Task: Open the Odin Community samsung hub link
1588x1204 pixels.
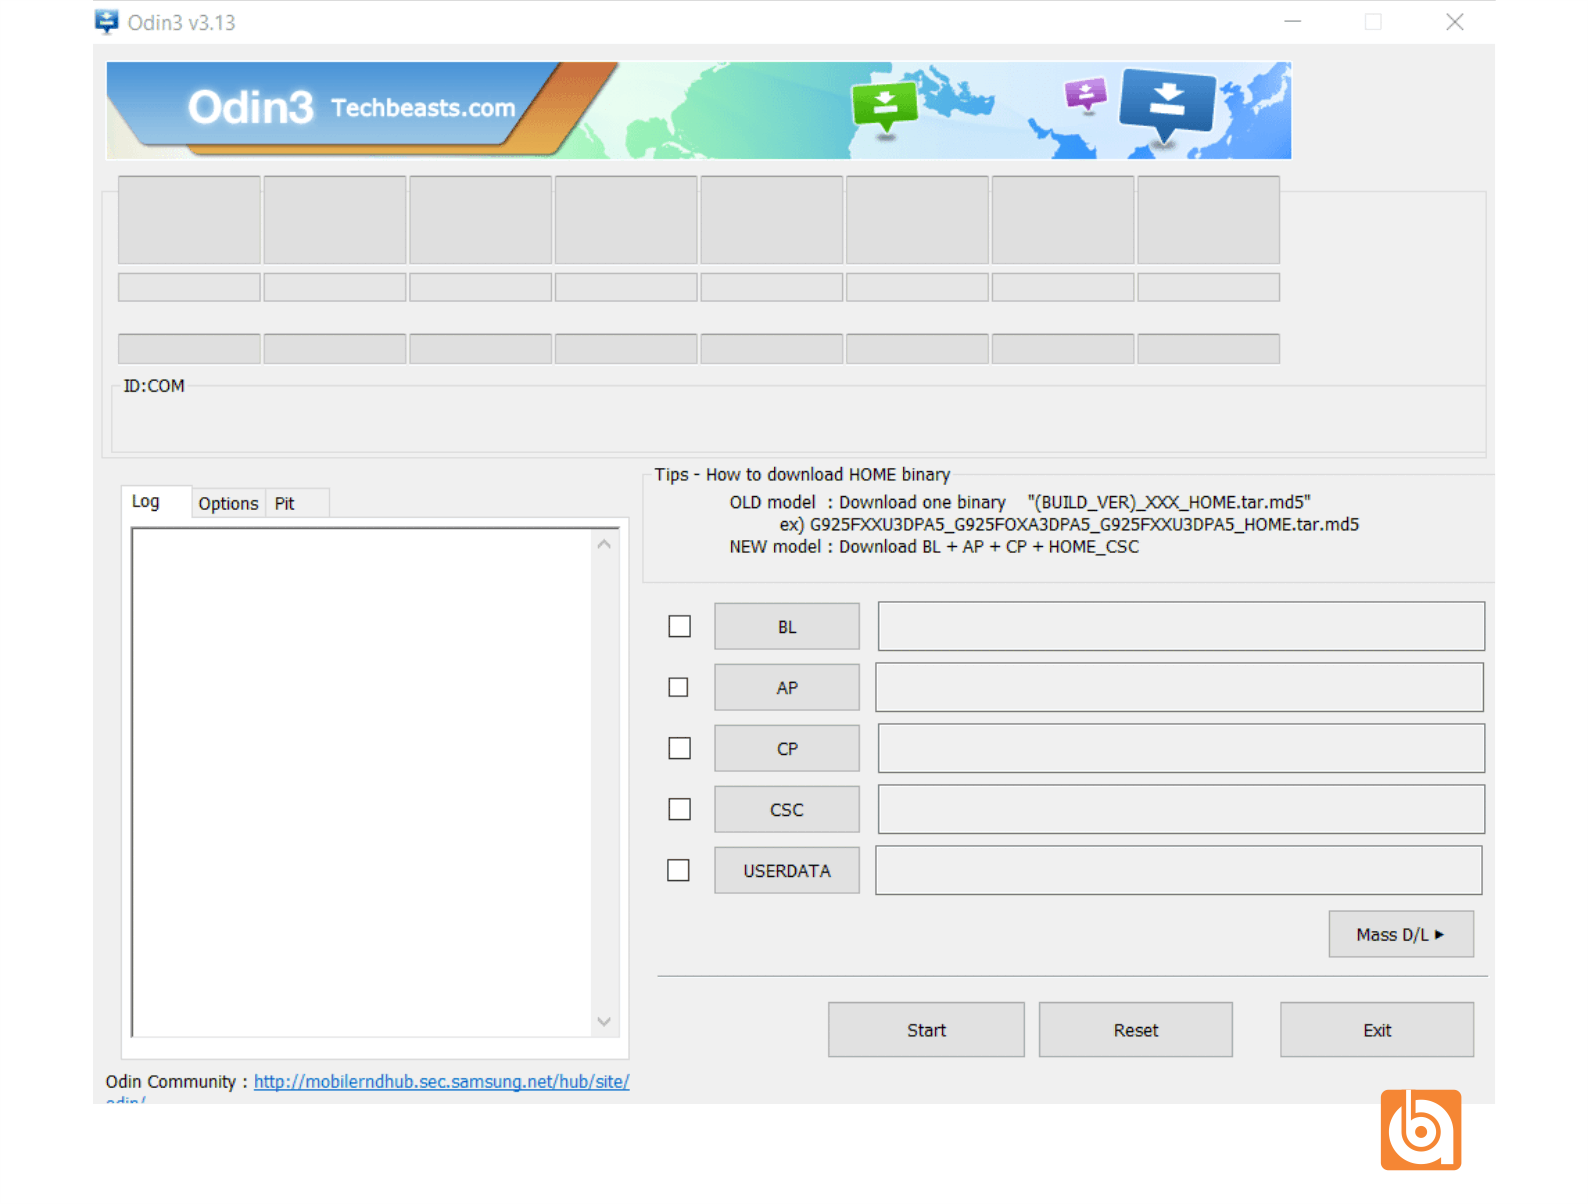Action: click(x=441, y=1082)
